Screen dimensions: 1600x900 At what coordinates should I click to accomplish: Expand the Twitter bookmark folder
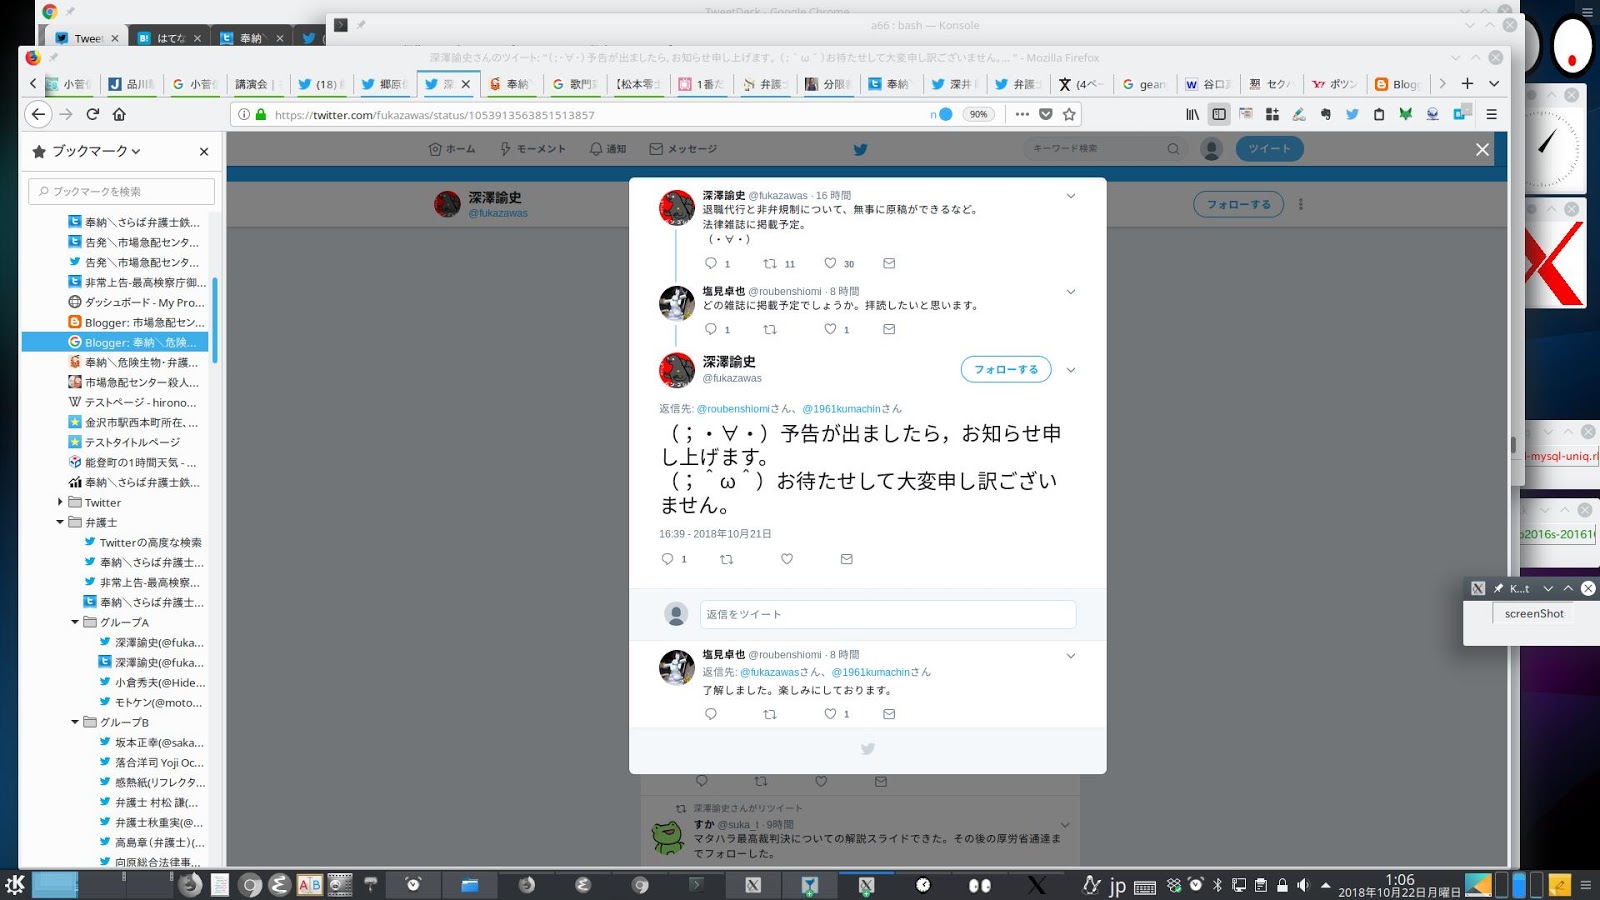point(60,502)
